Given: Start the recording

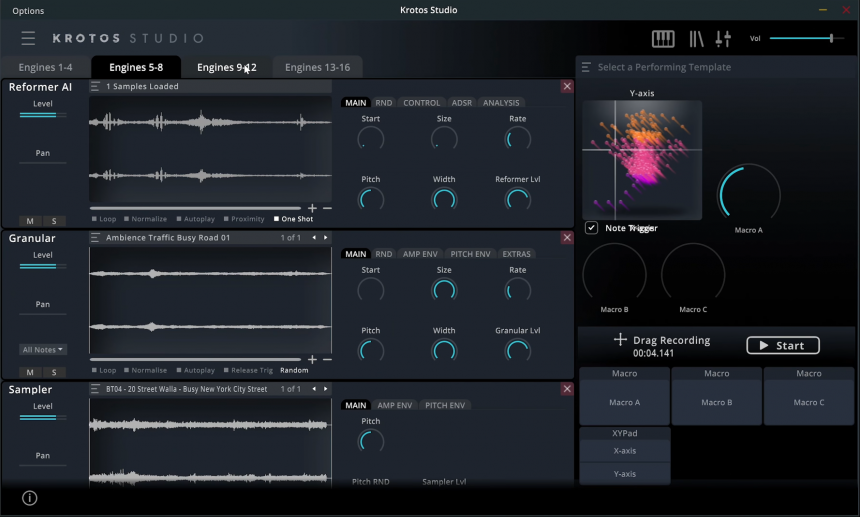Looking at the screenshot, I should pos(783,345).
